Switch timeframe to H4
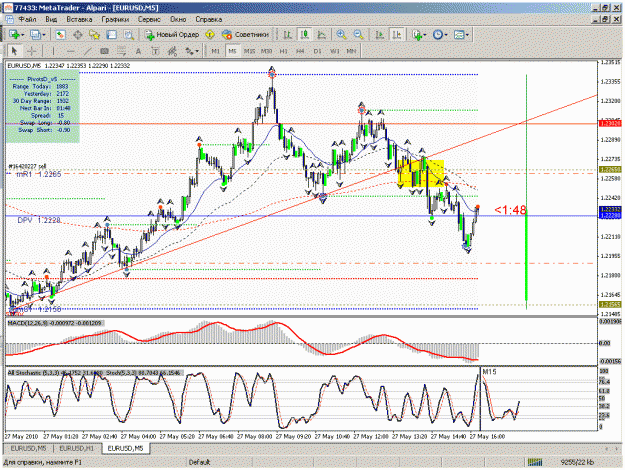 click(x=300, y=51)
